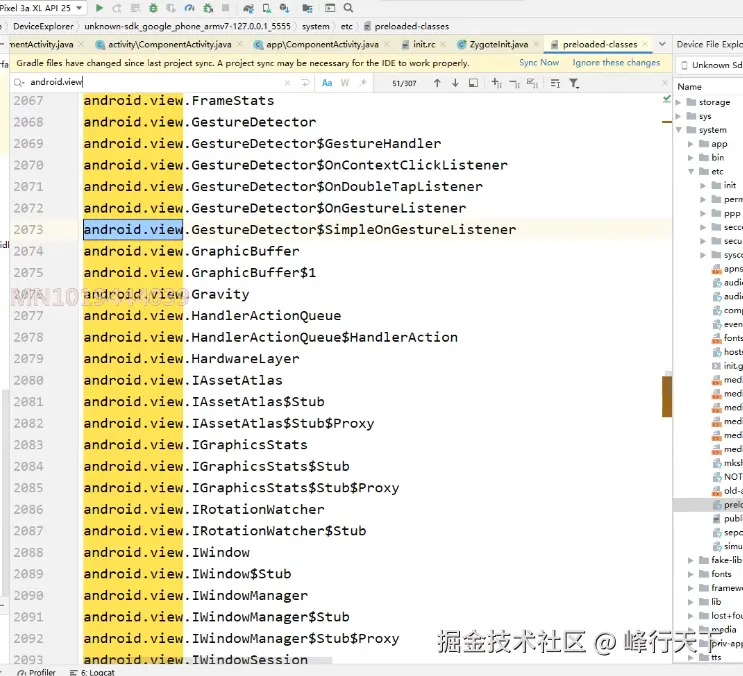Image resolution: width=743 pixels, height=676 pixels.
Task: Open the hidden editor tabs dropdown chevron
Action: pyautogui.click(x=662, y=44)
